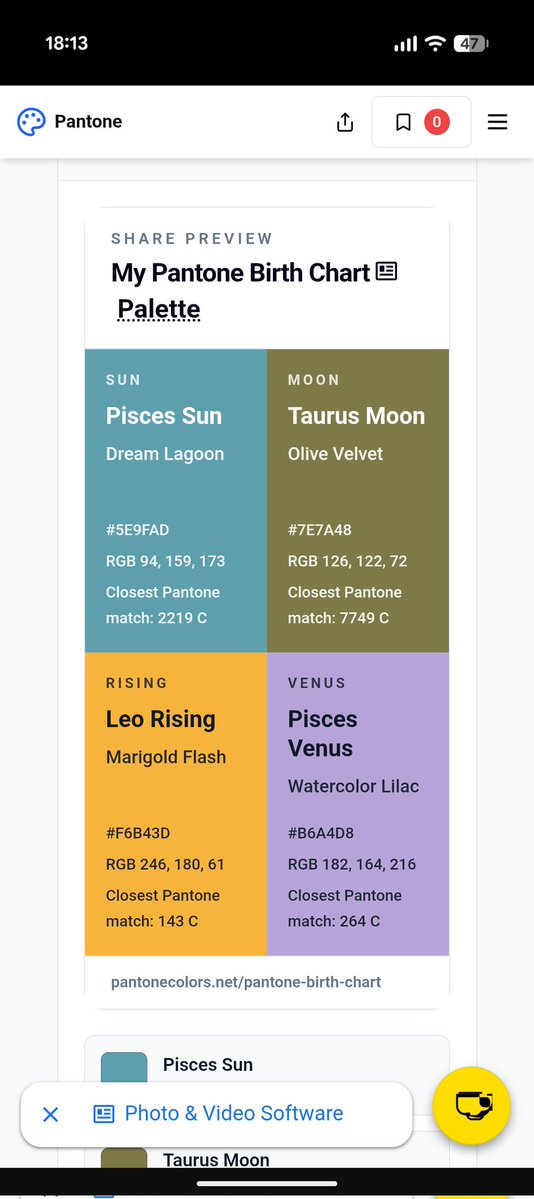
Task: Click the #5E9FAD hex code text
Action: 138,529
